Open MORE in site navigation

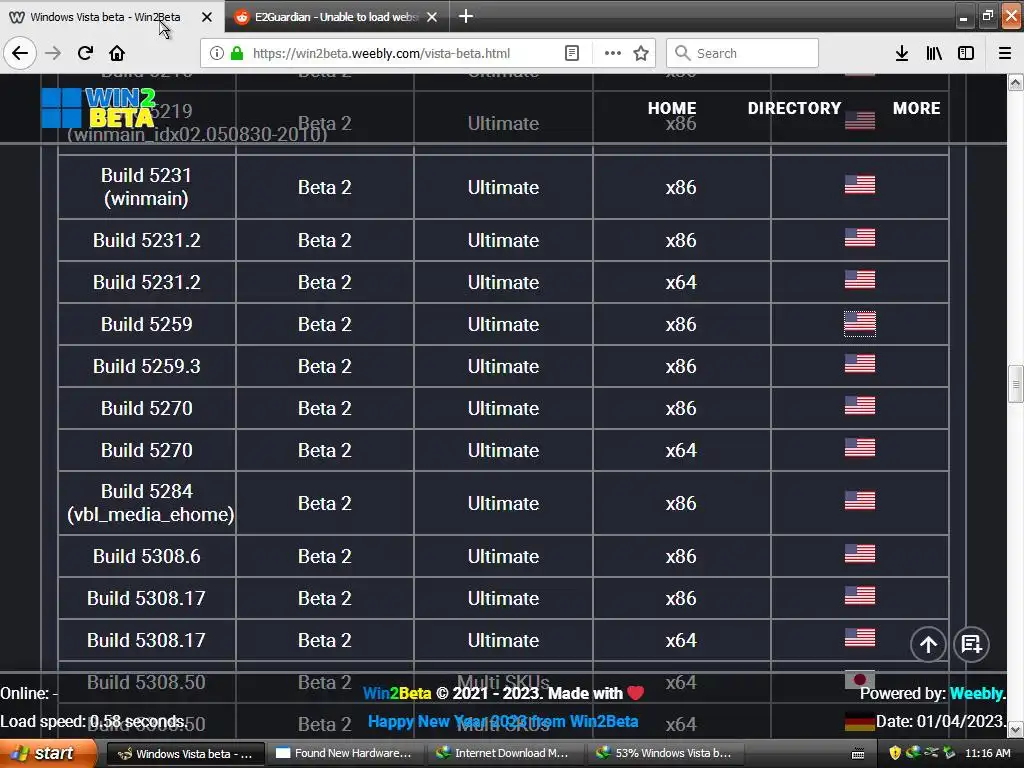[x=916, y=108]
